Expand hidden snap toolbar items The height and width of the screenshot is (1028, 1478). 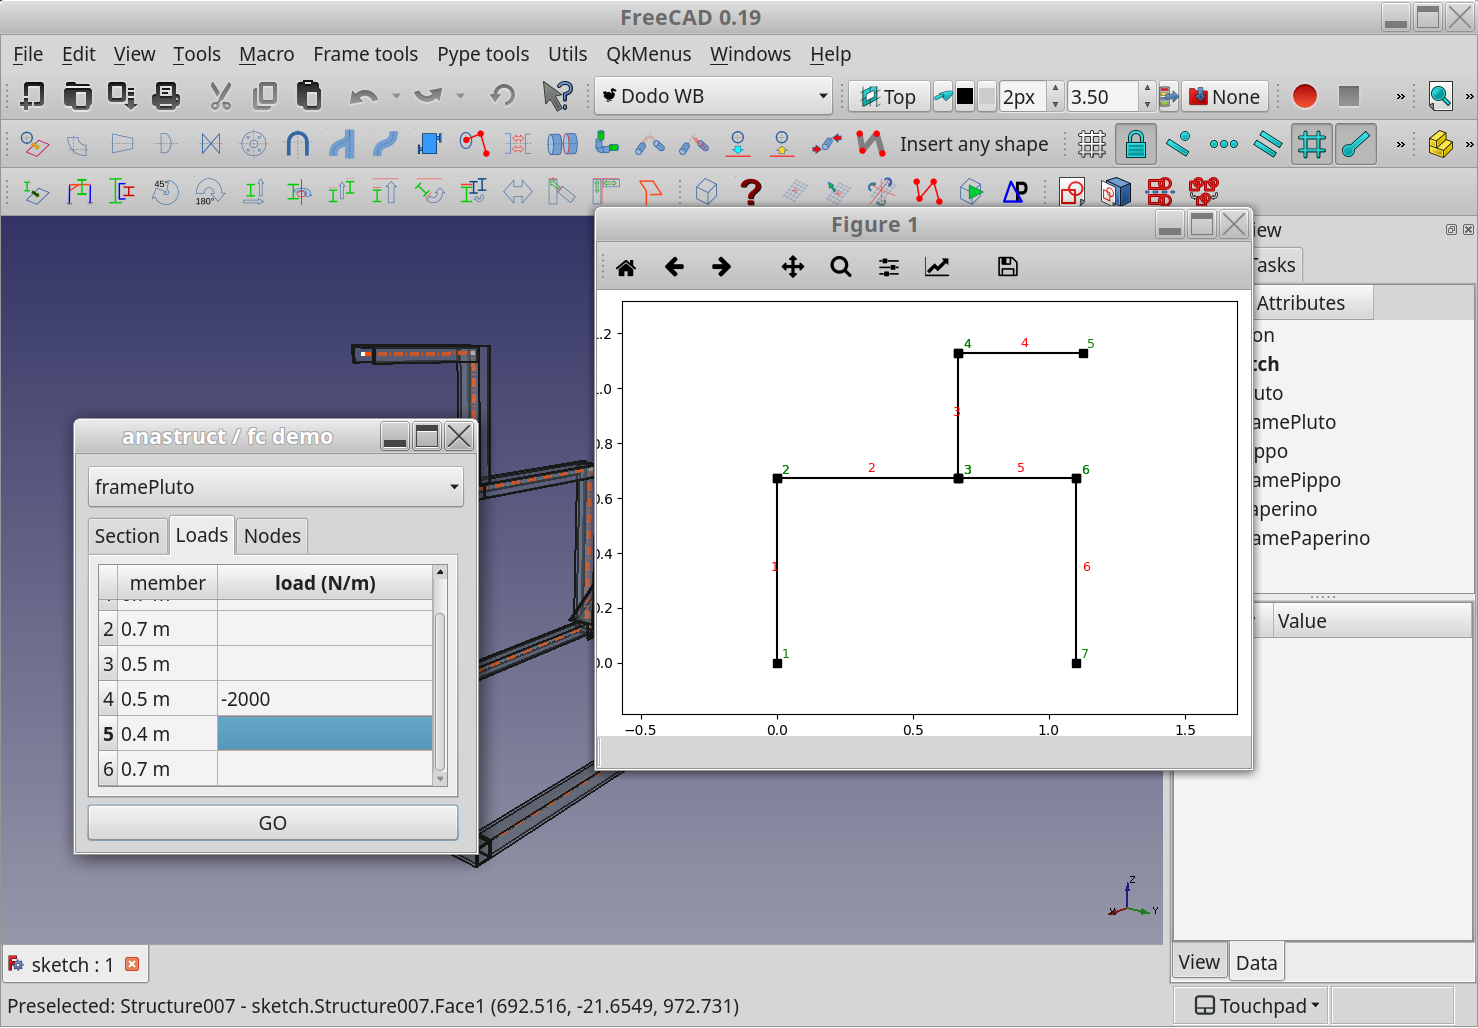[1400, 144]
